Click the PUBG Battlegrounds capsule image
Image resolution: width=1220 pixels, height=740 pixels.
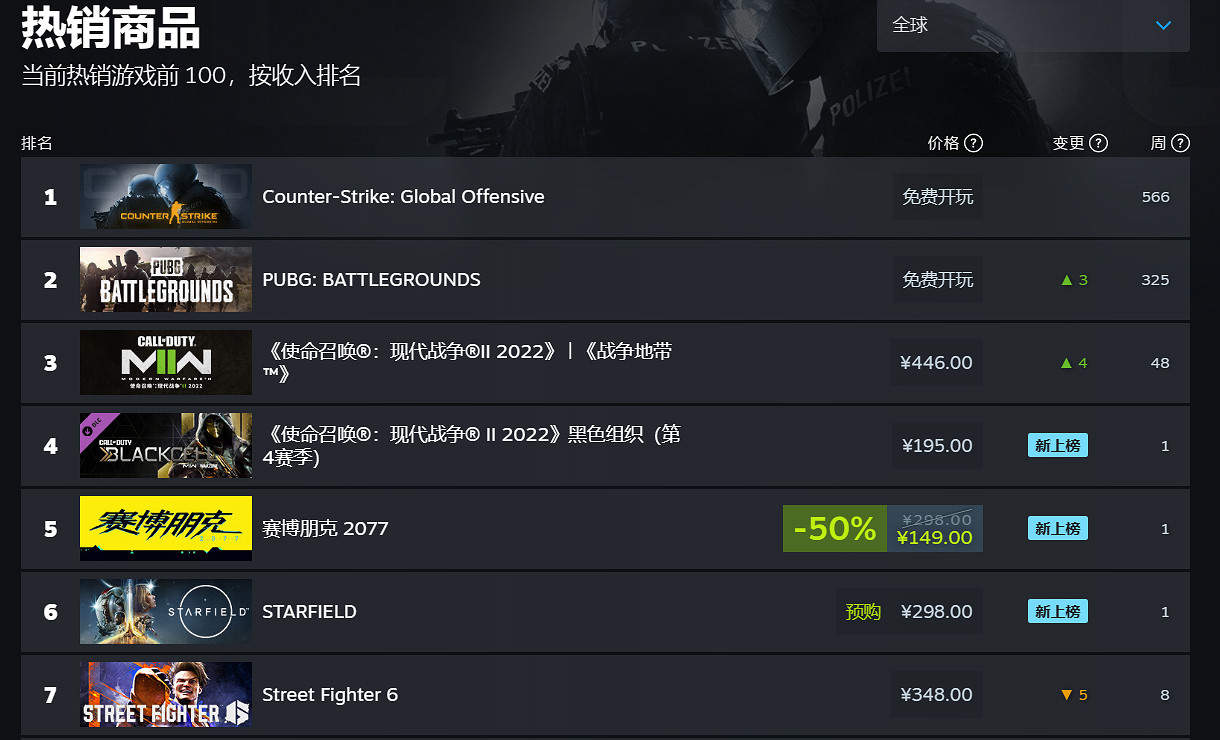(165, 280)
